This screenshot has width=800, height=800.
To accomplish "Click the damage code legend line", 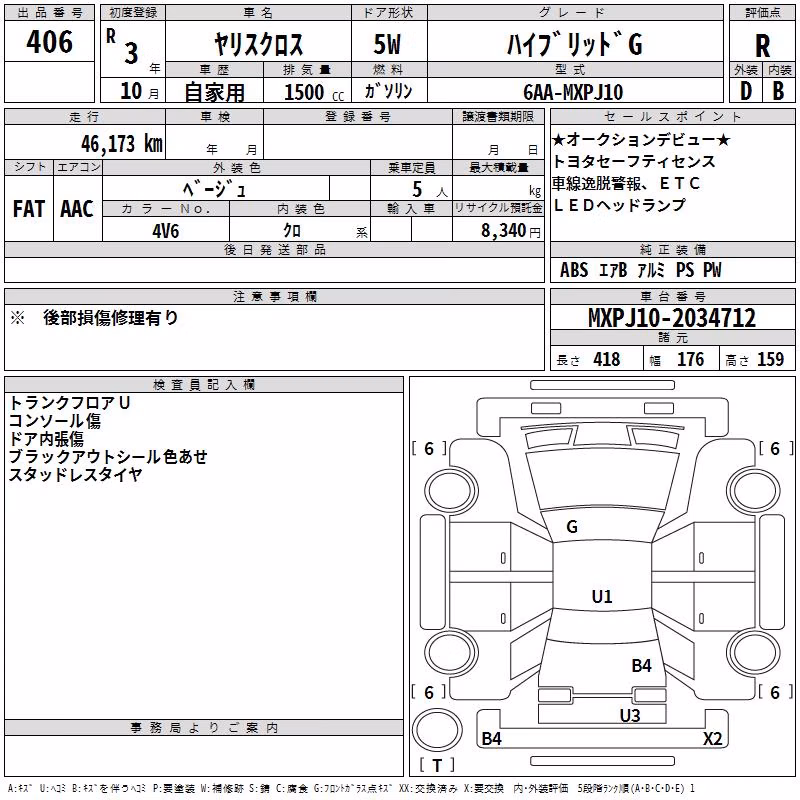I will [x=352, y=789].
